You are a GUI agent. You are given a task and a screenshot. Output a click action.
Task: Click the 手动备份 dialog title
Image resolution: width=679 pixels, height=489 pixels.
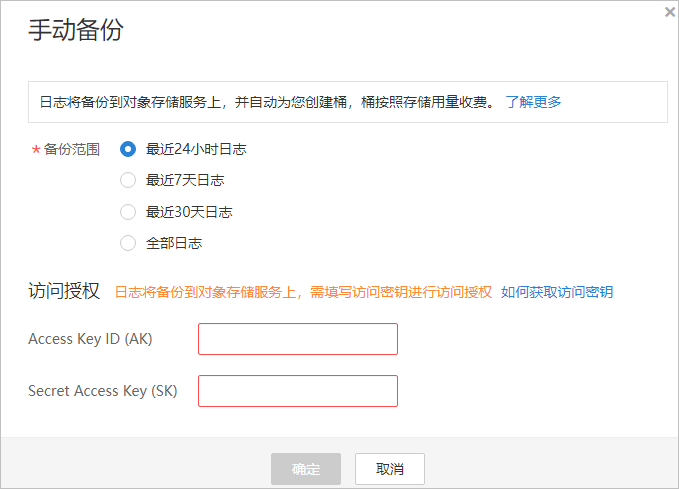pyautogui.click(x=75, y=30)
